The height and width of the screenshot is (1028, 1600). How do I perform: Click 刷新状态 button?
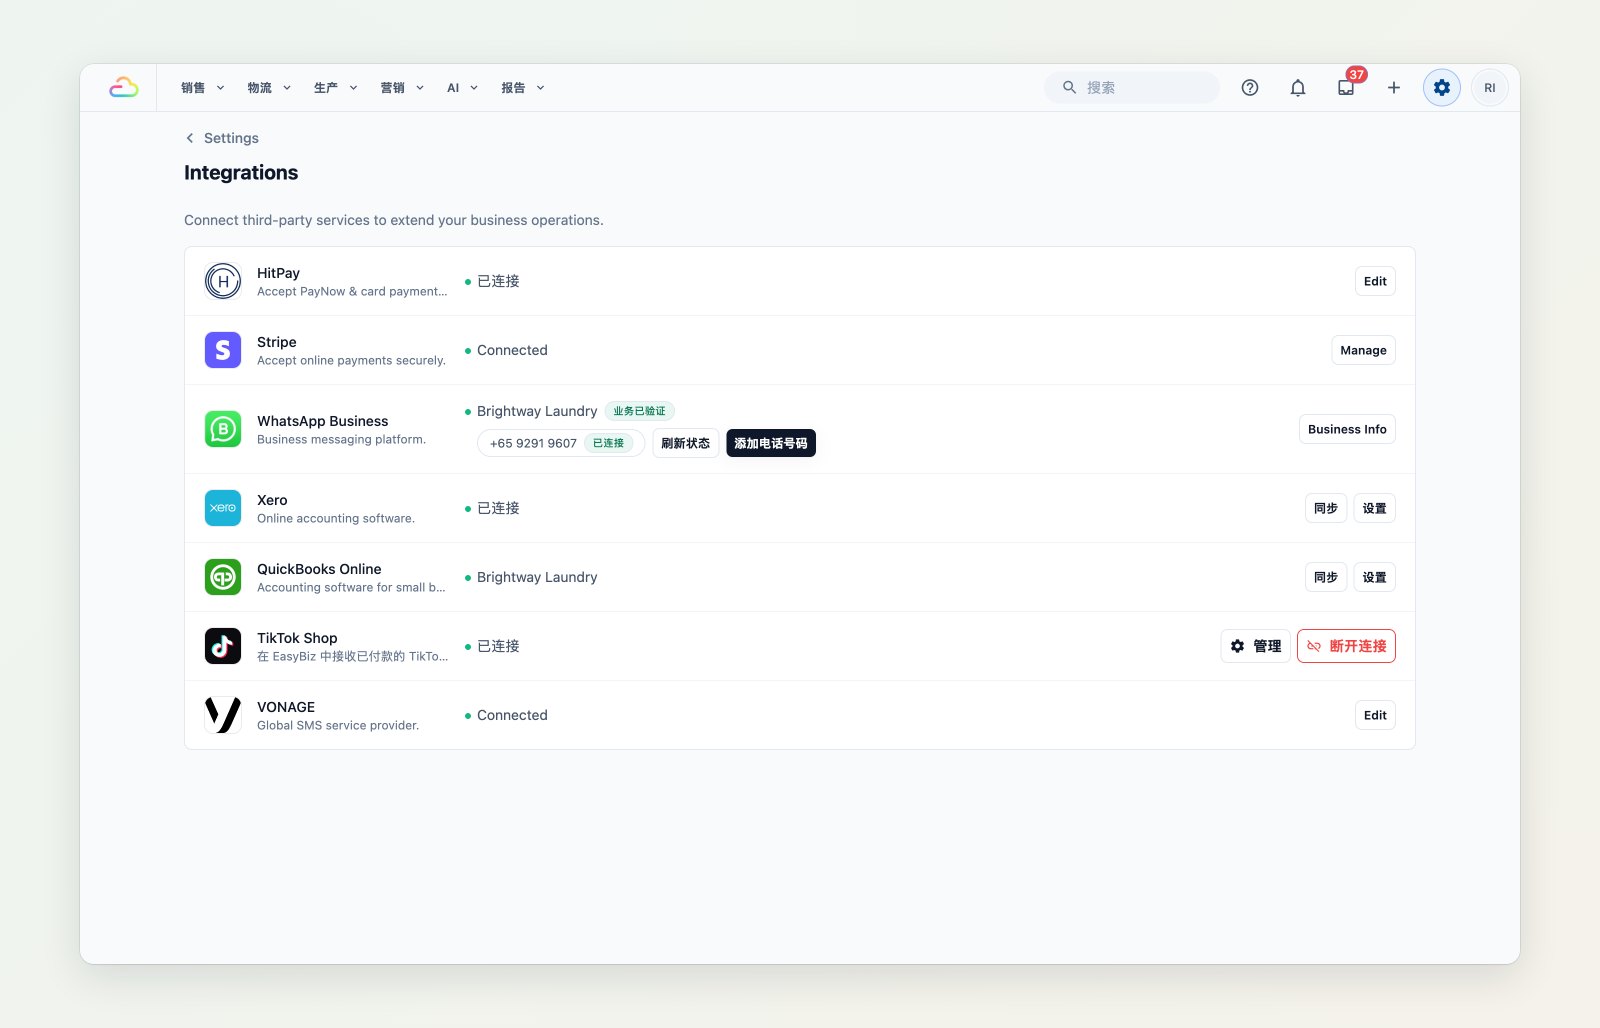(685, 443)
